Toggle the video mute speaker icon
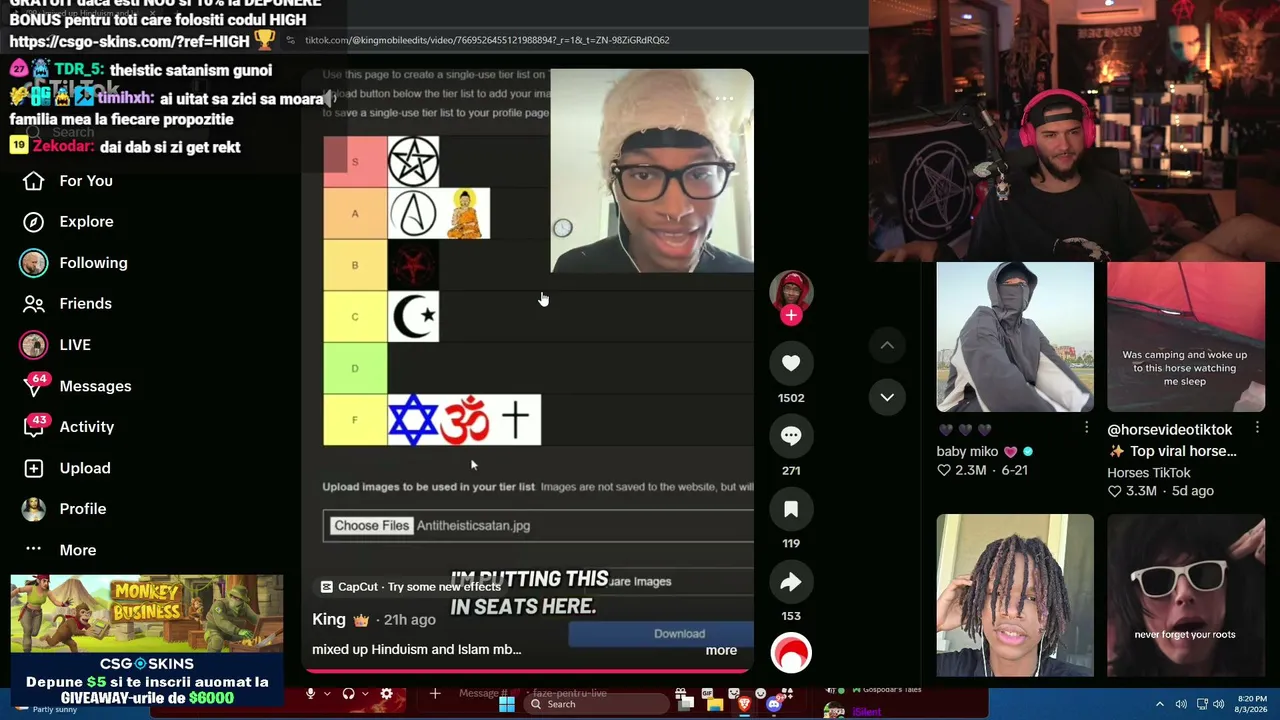Screen dimensions: 1280x720 (x=328, y=98)
